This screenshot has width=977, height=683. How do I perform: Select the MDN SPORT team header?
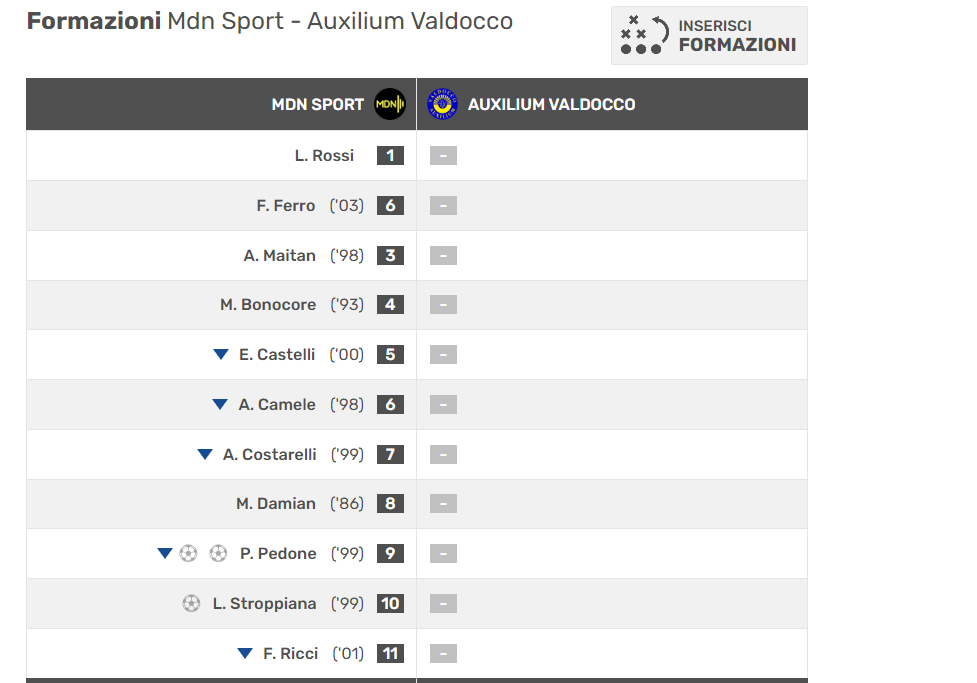pyautogui.click(x=317, y=104)
